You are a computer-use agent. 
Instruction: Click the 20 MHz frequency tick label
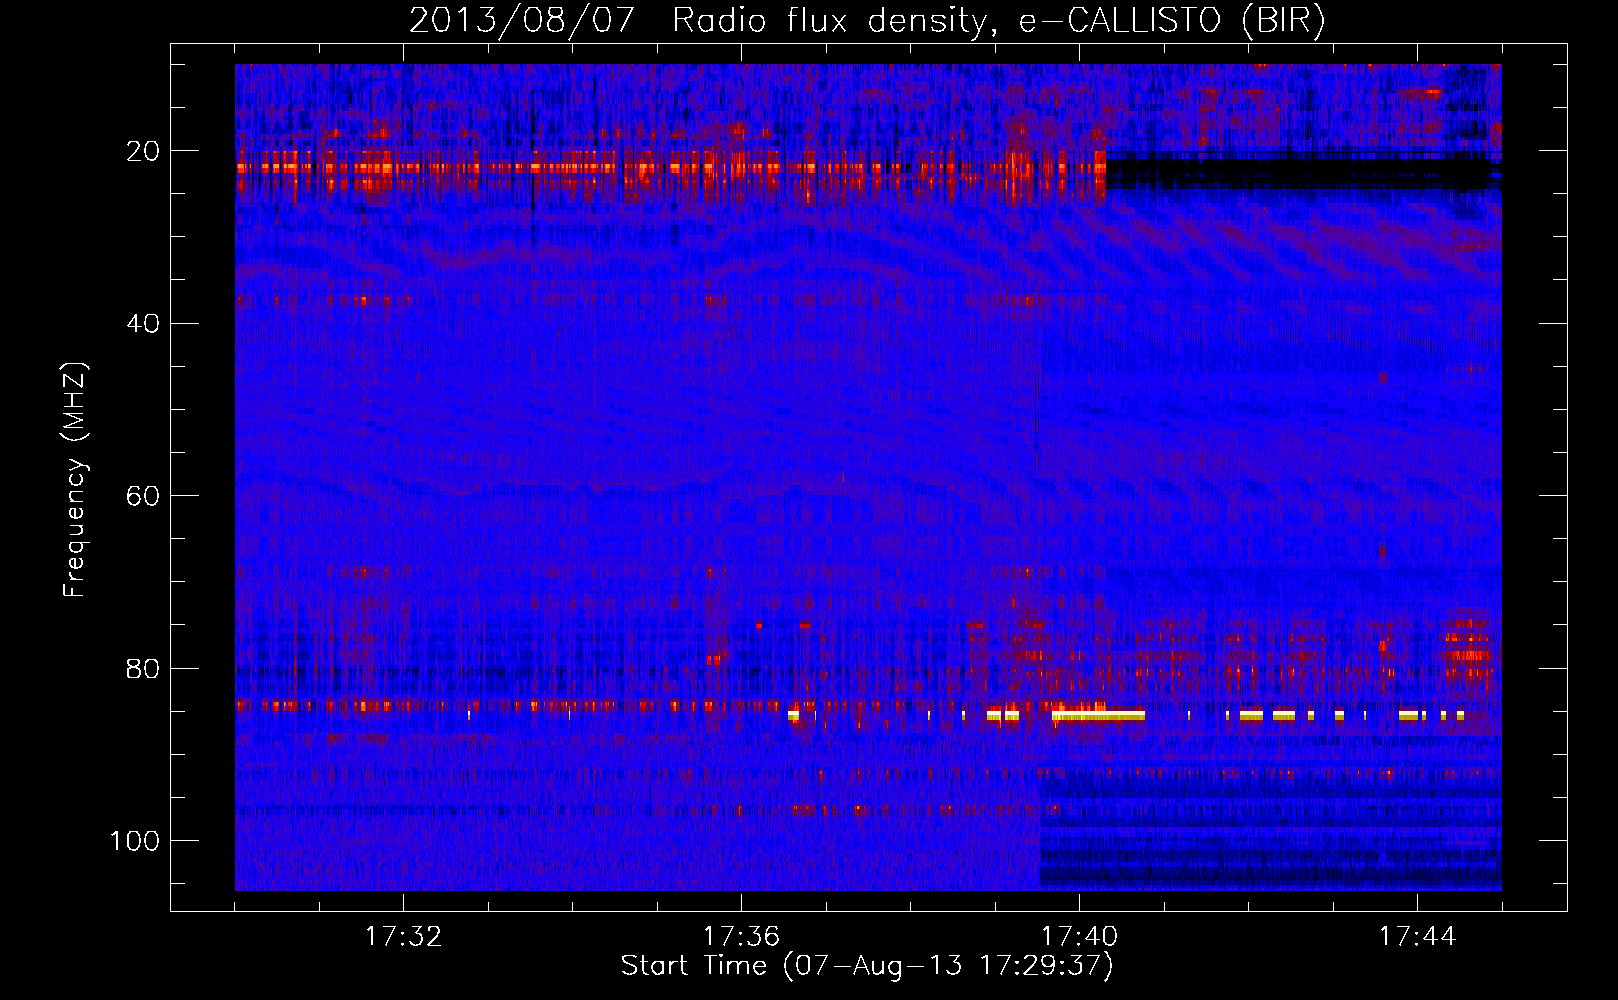pos(144,151)
